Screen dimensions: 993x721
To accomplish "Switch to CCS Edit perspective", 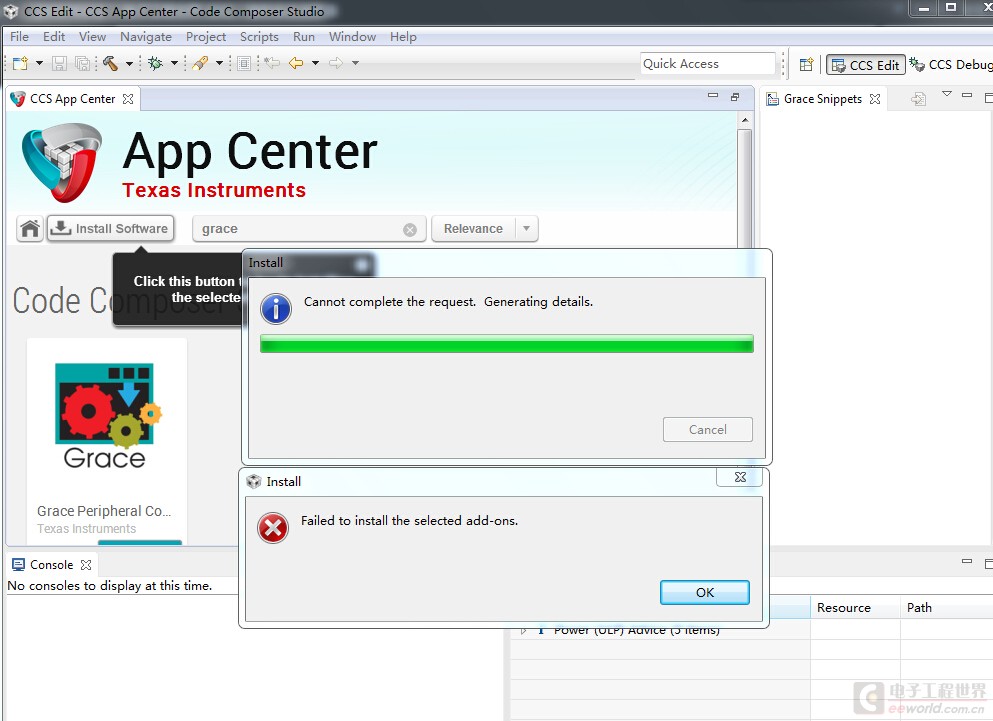I will click(x=866, y=65).
